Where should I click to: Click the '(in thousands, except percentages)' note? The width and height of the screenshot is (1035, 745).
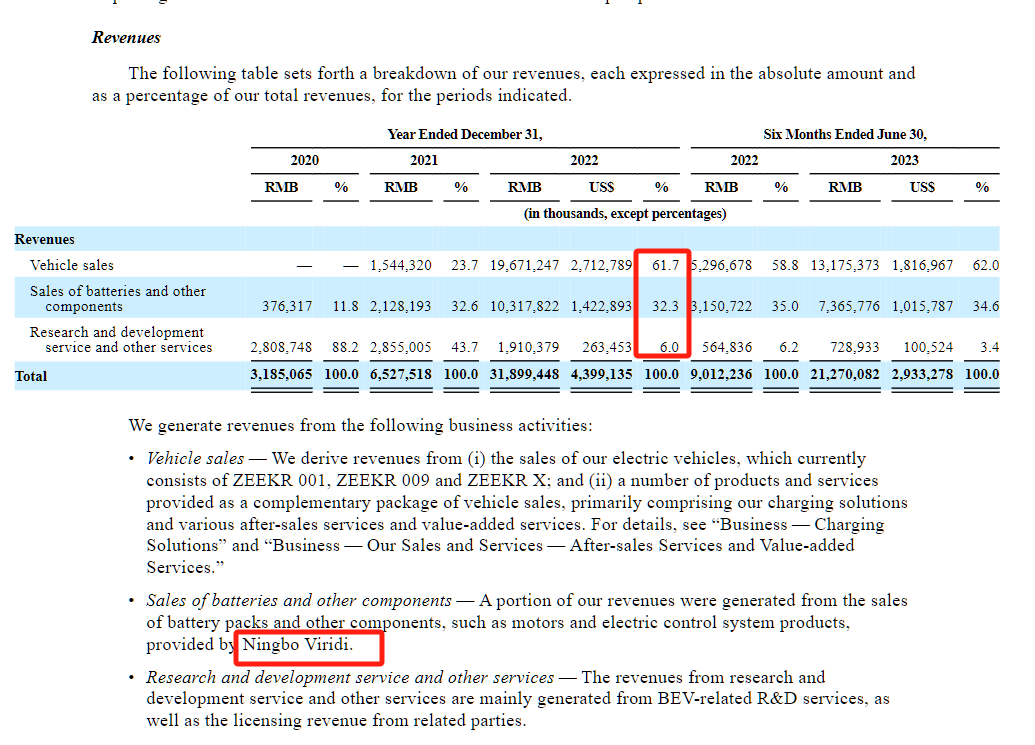[625, 214]
